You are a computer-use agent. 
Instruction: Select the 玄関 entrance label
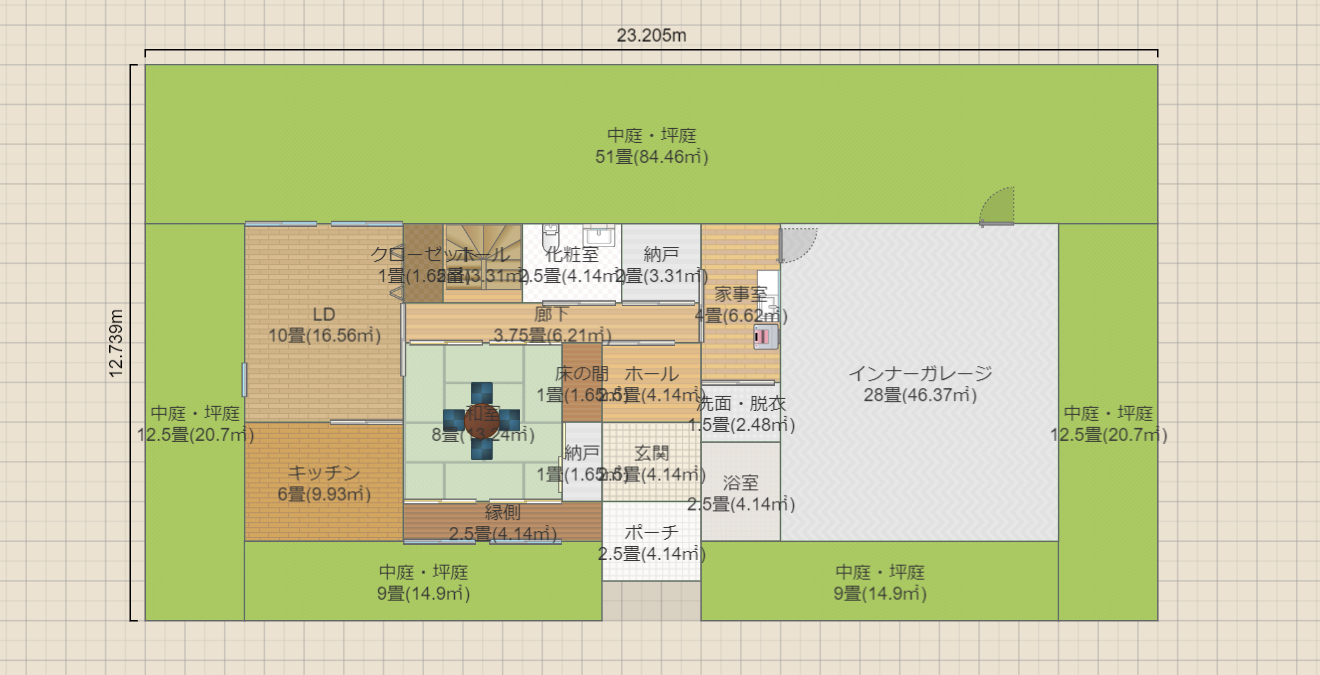tap(651, 463)
